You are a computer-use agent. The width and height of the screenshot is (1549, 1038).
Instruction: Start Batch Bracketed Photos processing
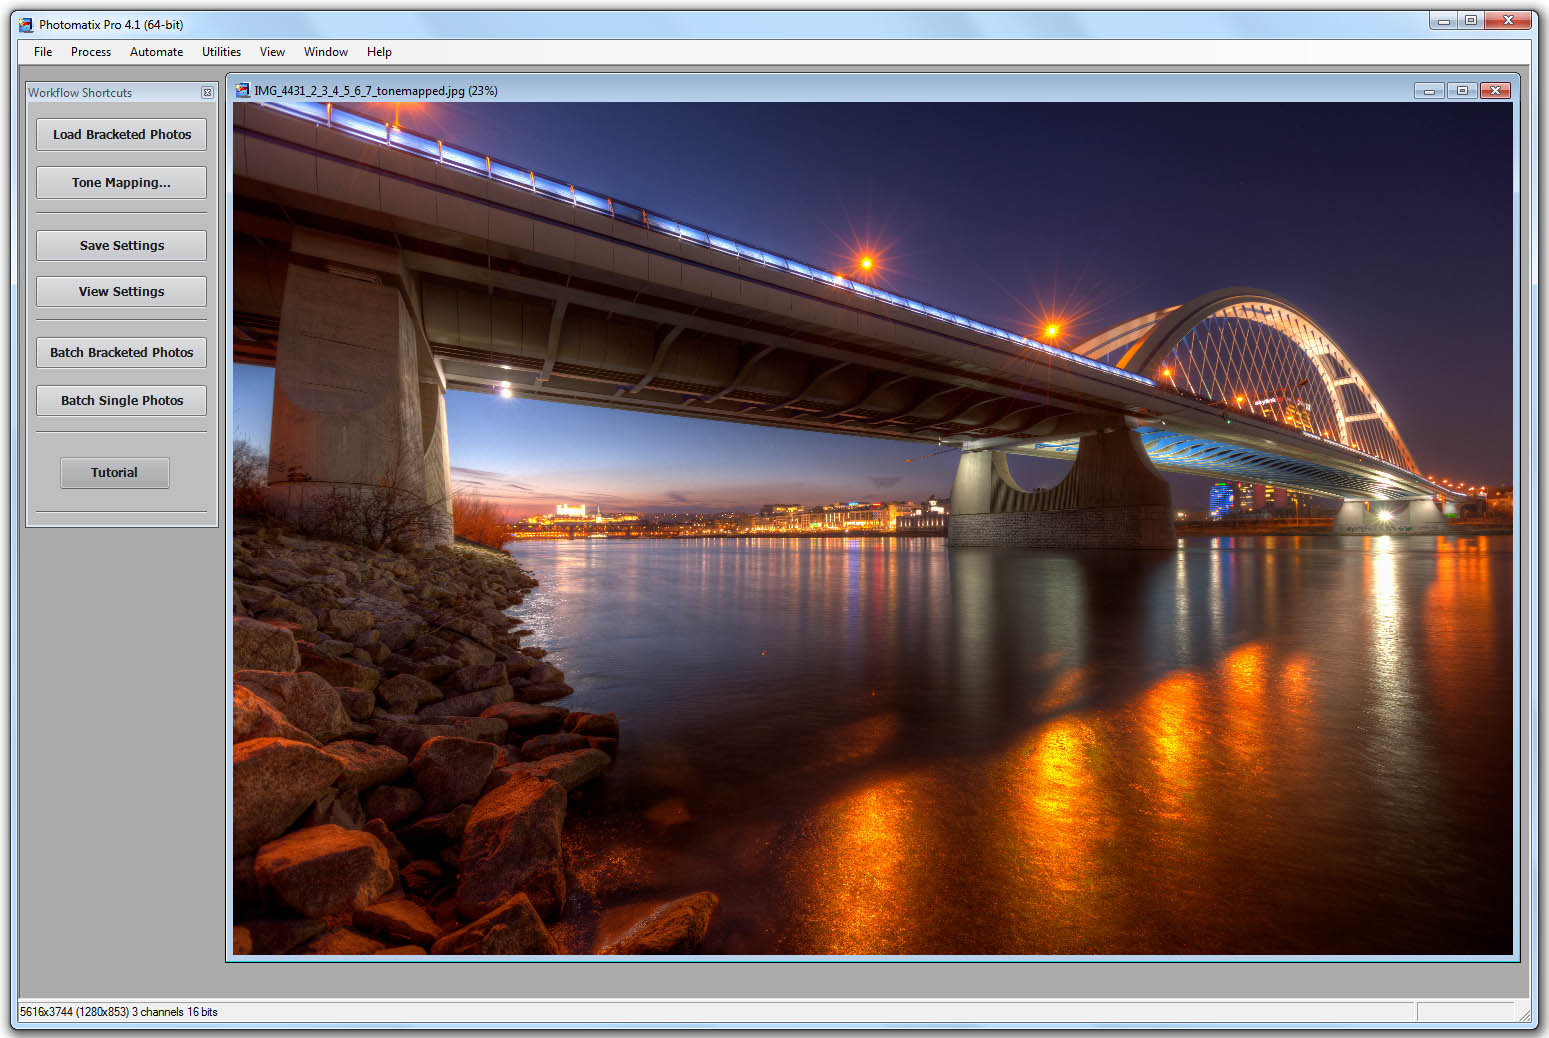pyautogui.click(x=120, y=352)
